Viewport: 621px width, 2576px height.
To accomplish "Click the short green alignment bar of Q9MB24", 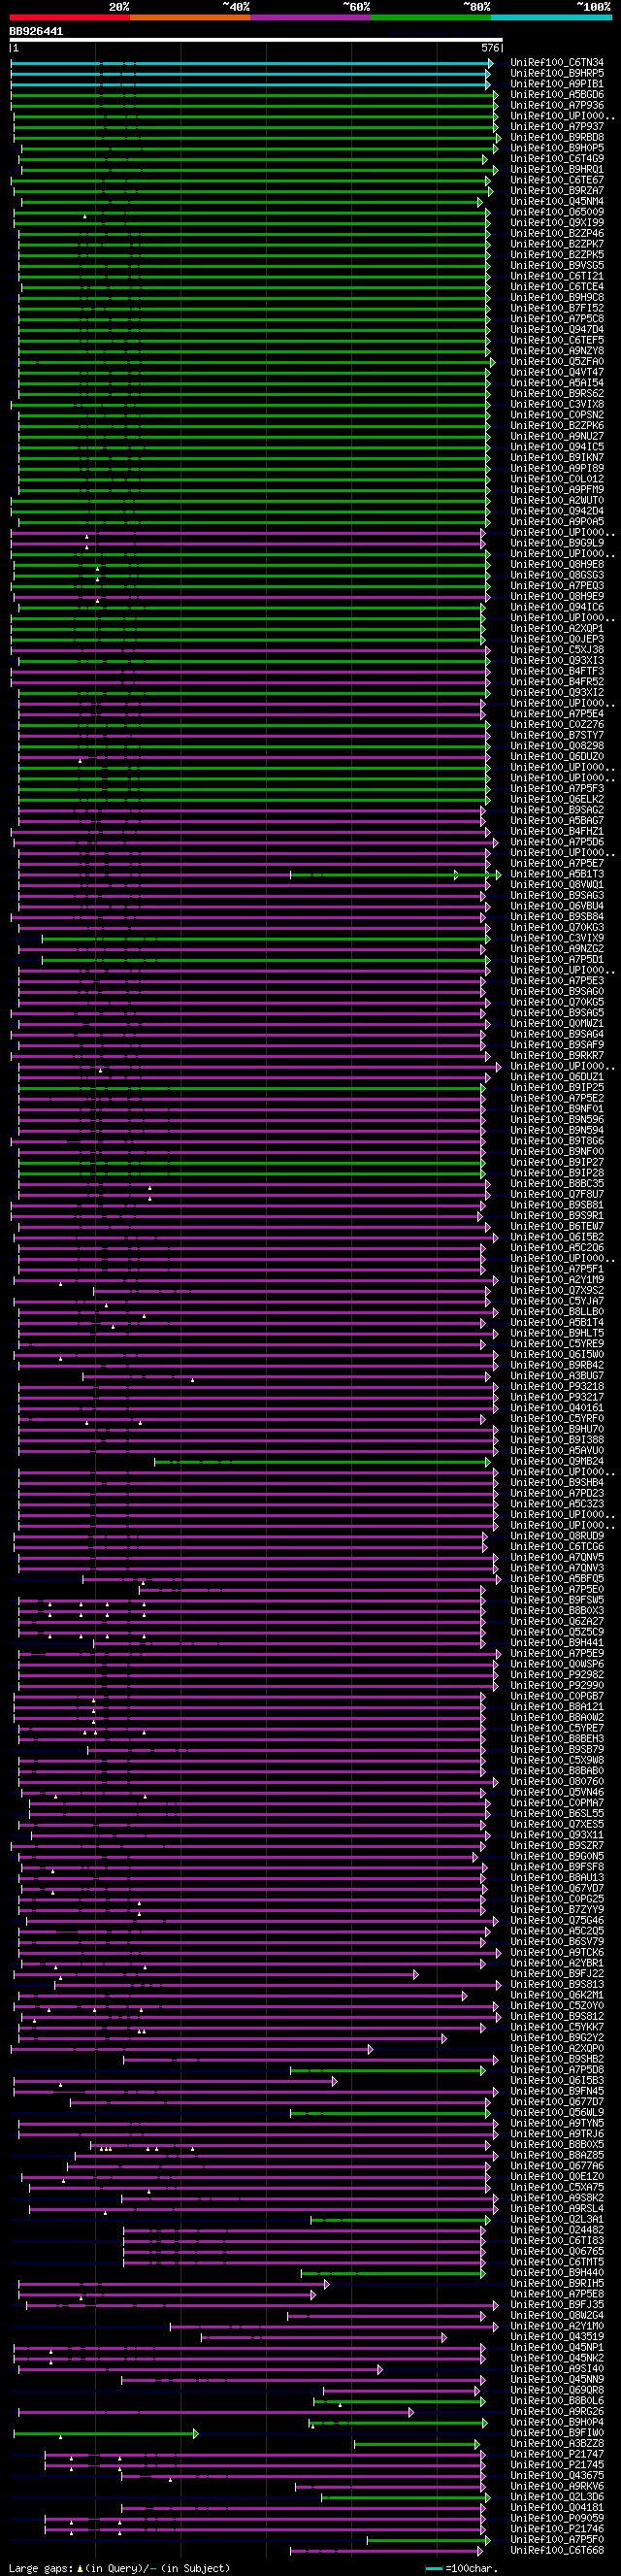I will tap(323, 1462).
